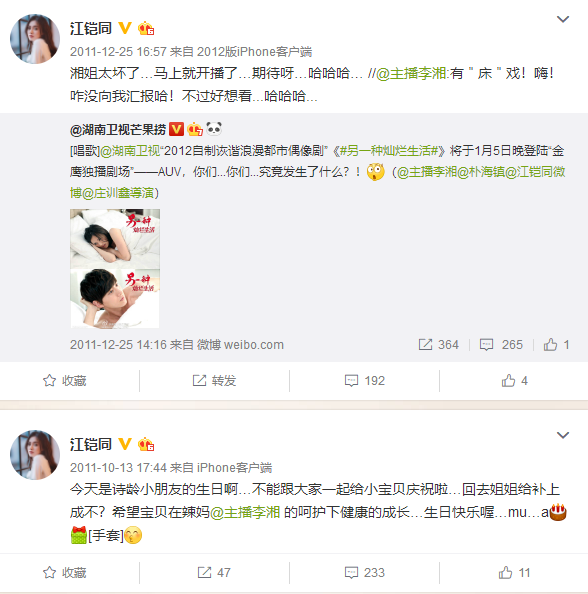Viewport: 588px width, 594px height.
Task: Open the original post's 364 reposts
Action: (x=438, y=344)
